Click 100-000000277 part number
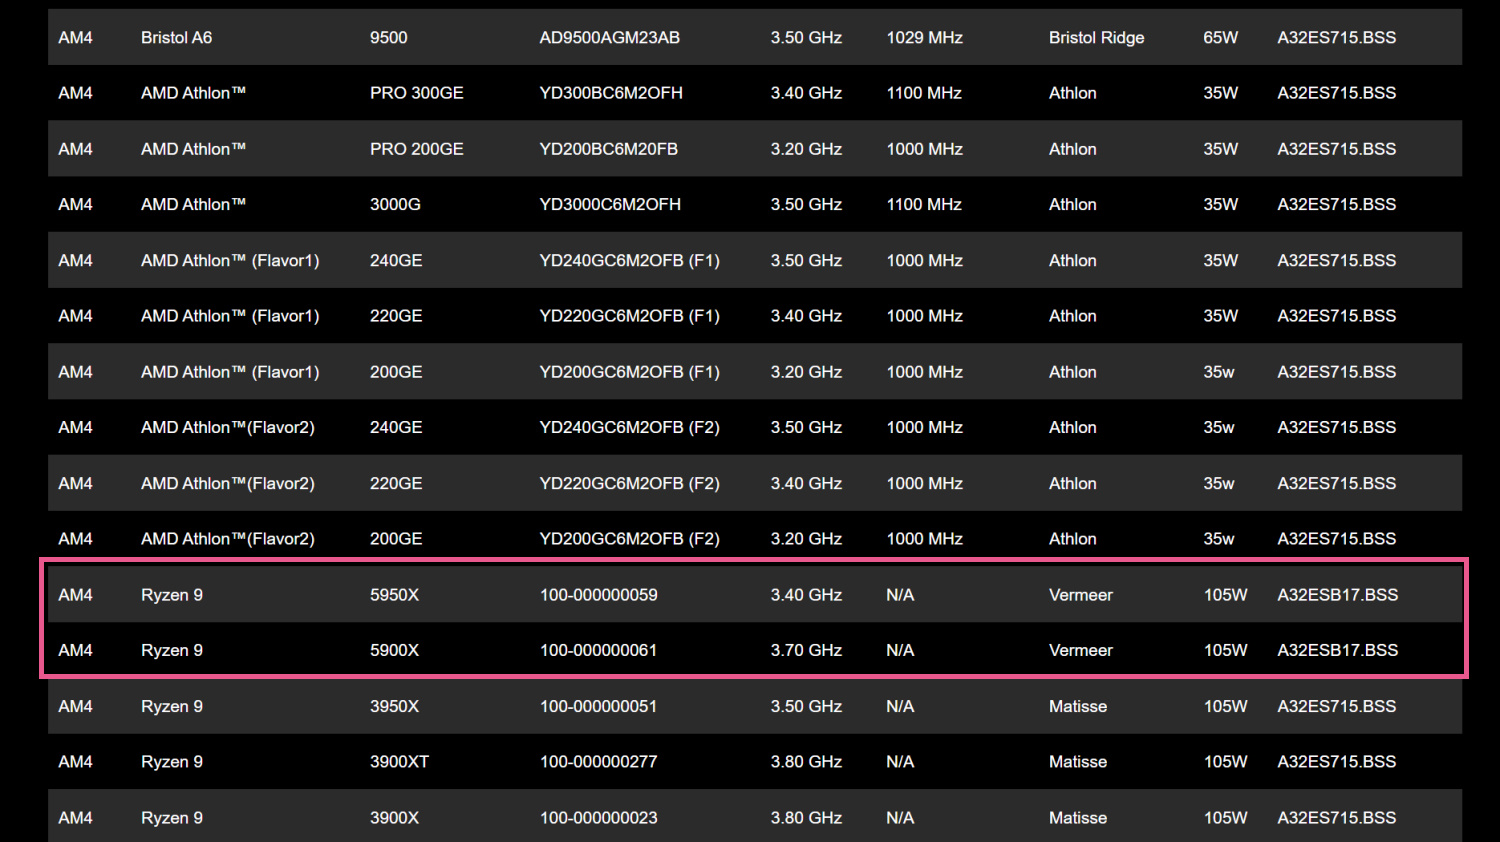The height and width of the screenshot is (842, 1500). click(598, 762)
